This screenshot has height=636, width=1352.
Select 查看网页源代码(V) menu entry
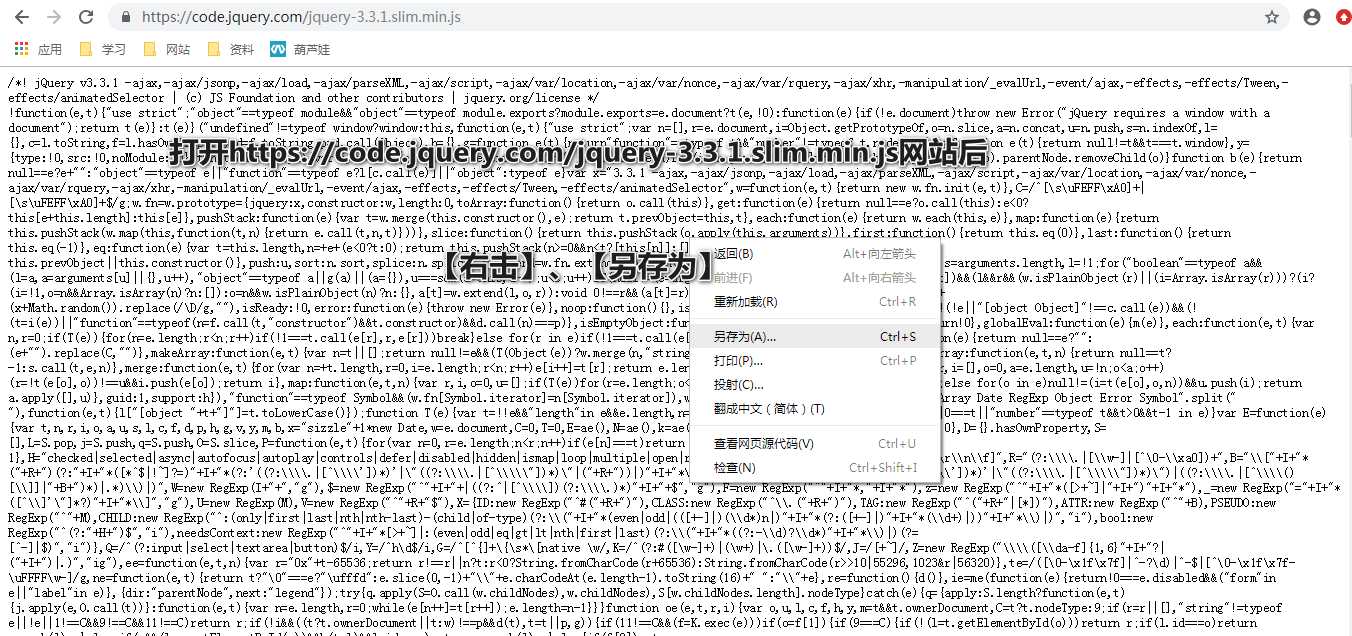815,444
